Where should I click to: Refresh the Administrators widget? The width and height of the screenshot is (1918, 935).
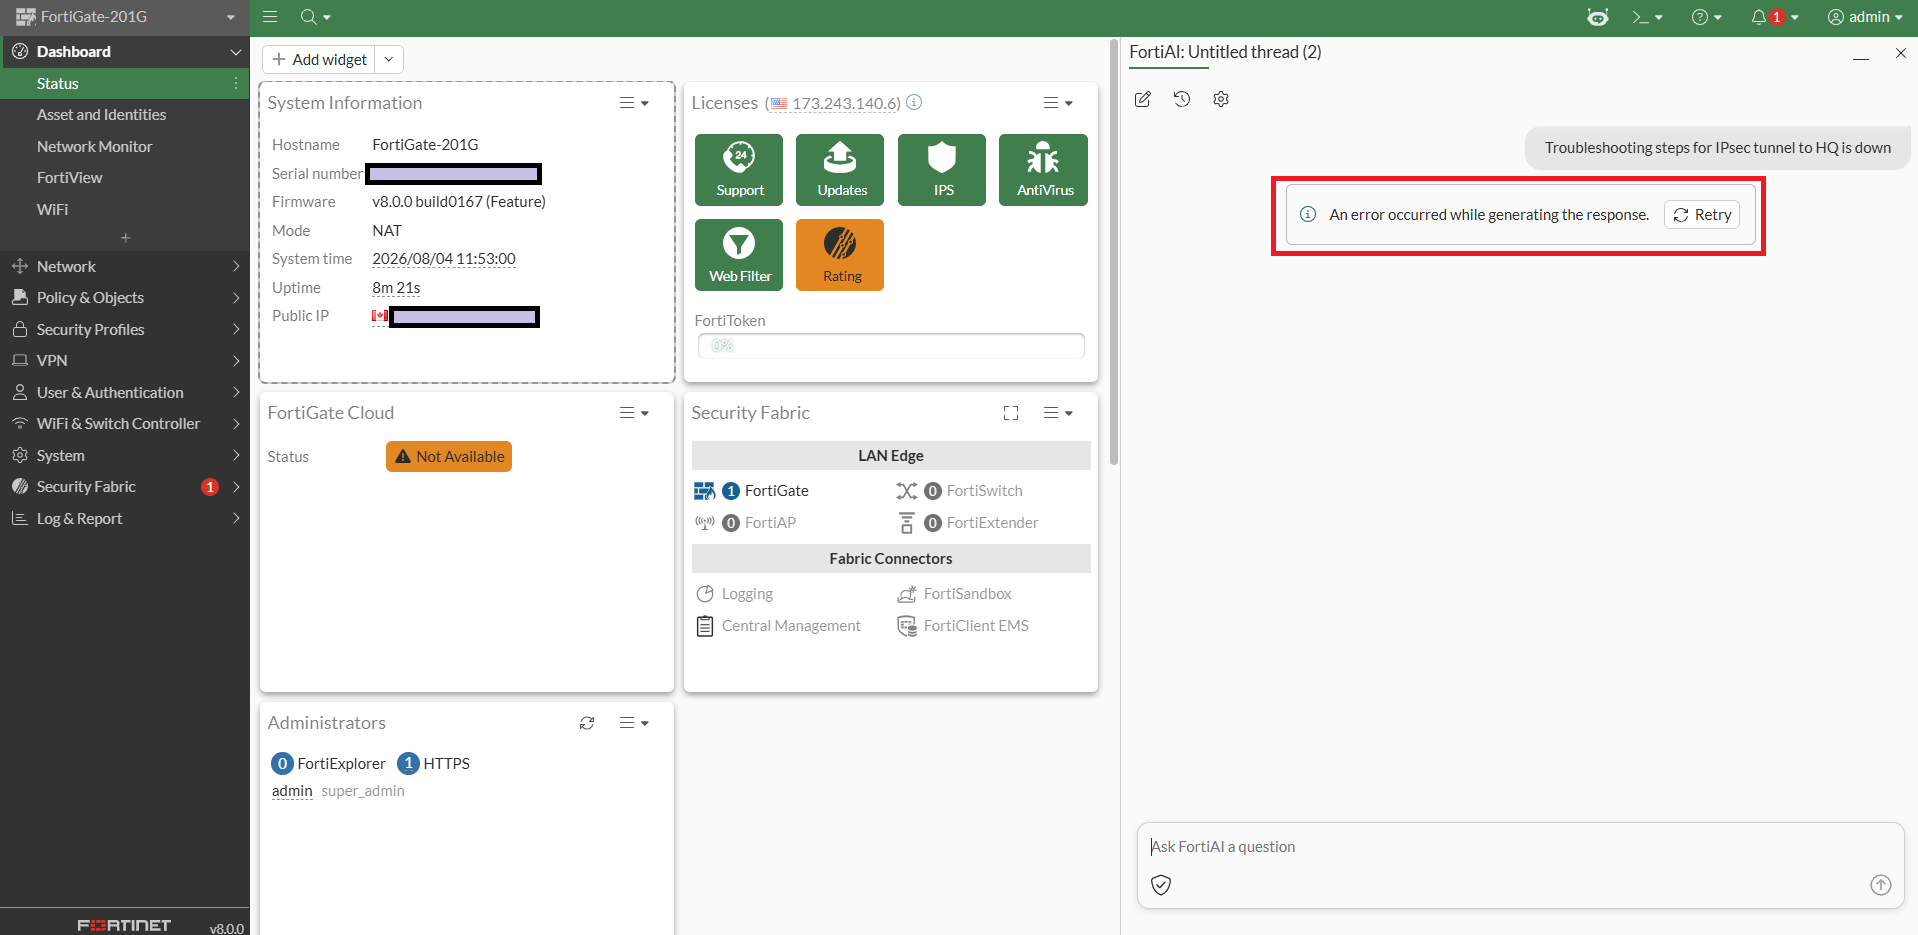tap(587, 723)
